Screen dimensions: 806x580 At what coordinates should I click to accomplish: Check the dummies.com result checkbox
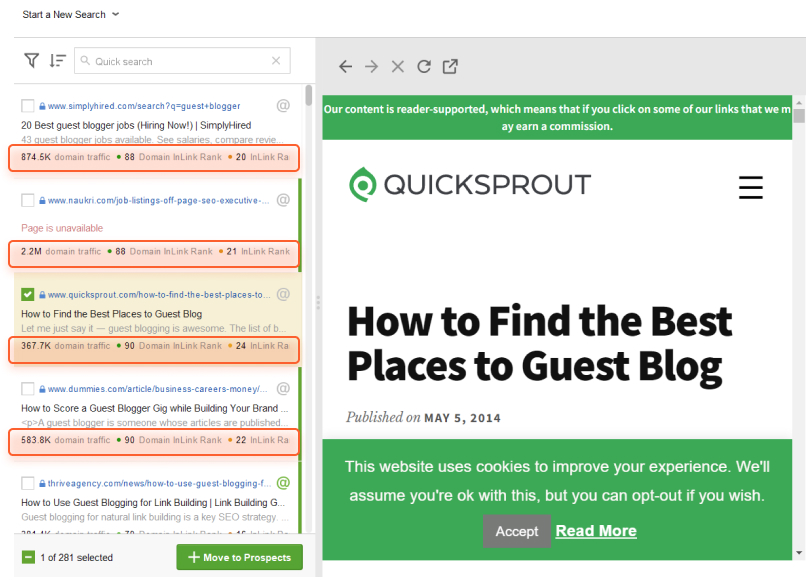[28, 389]
